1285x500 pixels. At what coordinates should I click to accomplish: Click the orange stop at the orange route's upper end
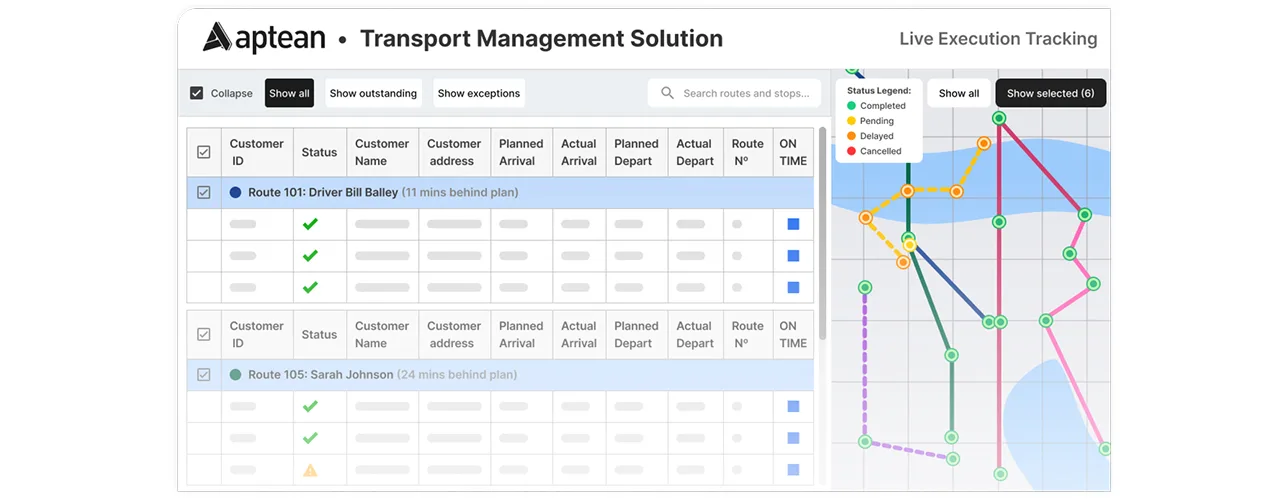tap(984, 143)
